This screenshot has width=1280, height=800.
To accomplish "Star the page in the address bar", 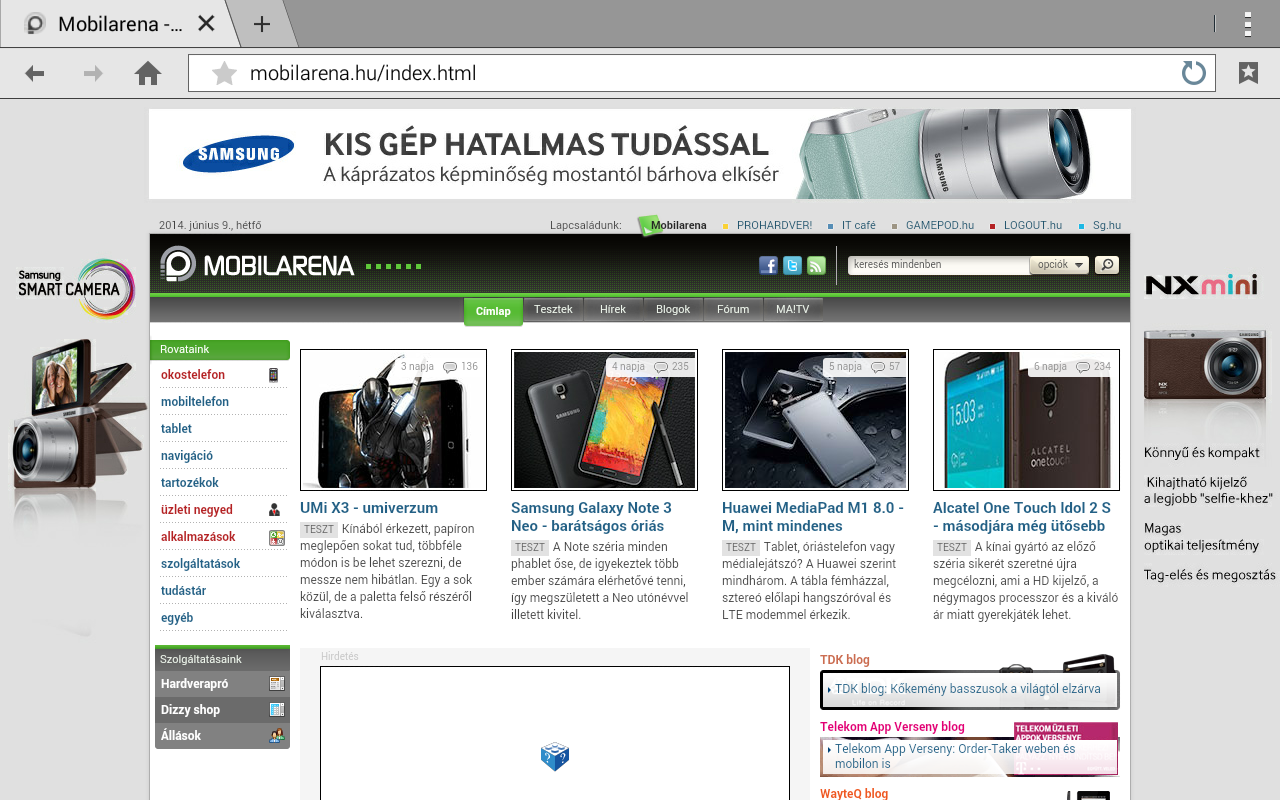I will coord(224,73).
